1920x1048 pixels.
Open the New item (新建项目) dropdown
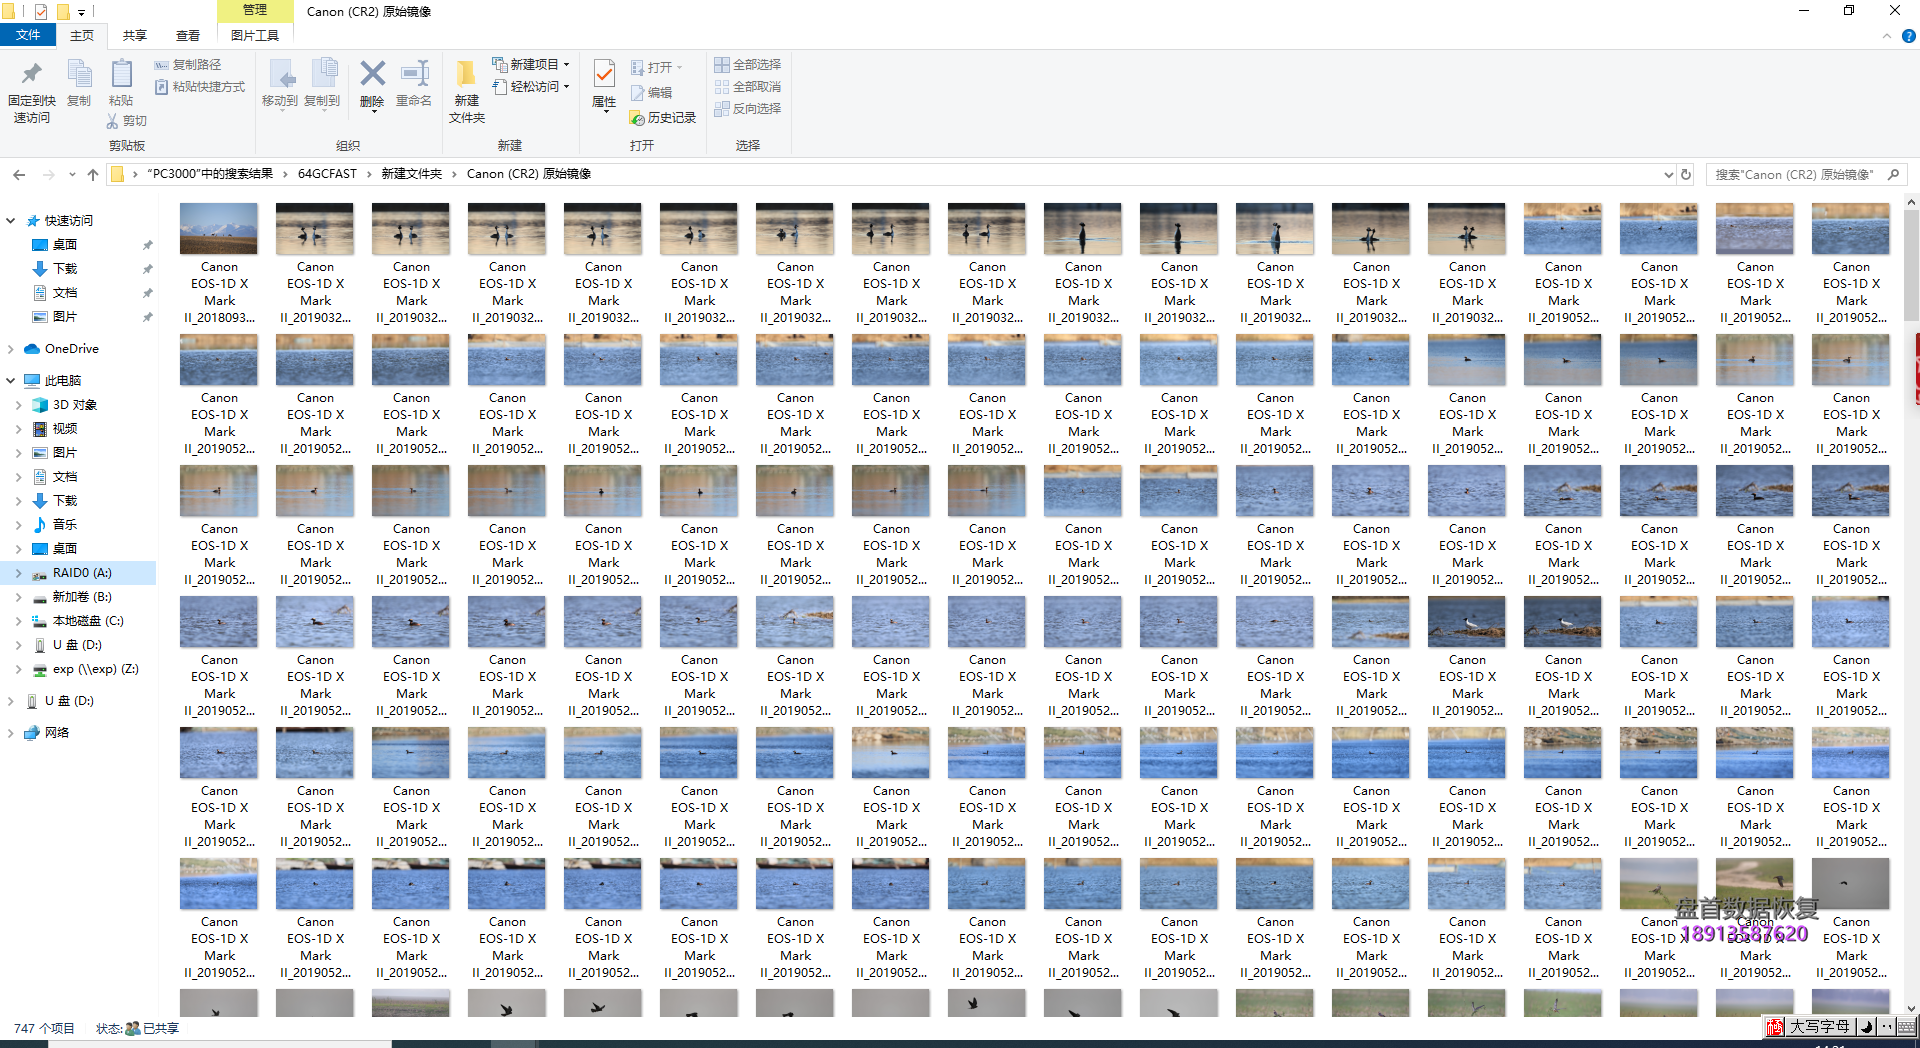point(530,65)
